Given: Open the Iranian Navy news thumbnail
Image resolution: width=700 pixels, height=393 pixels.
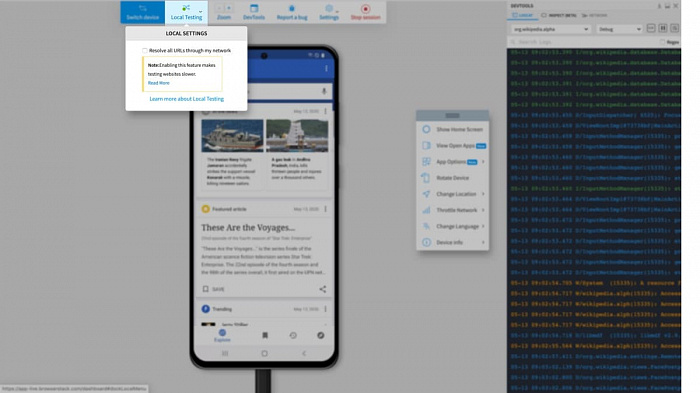Looking at the screenshot, I should point(232,136).
